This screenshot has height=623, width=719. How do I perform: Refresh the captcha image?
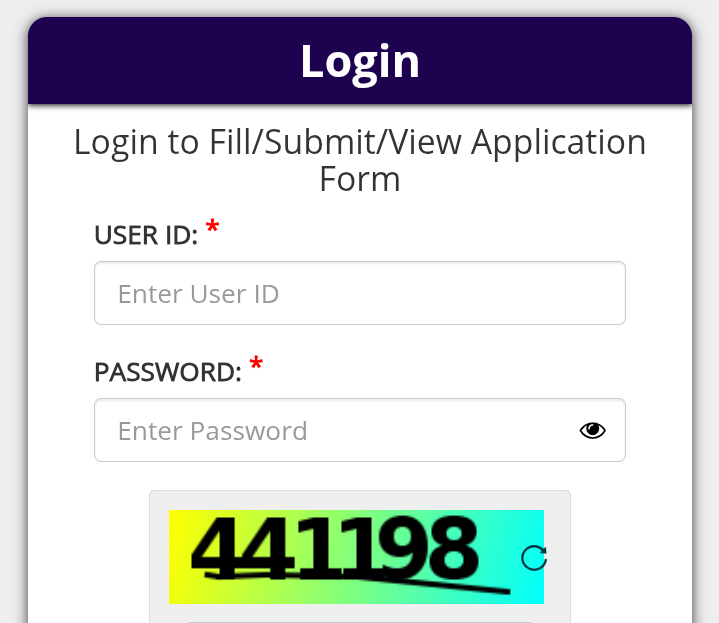point(534,557)
